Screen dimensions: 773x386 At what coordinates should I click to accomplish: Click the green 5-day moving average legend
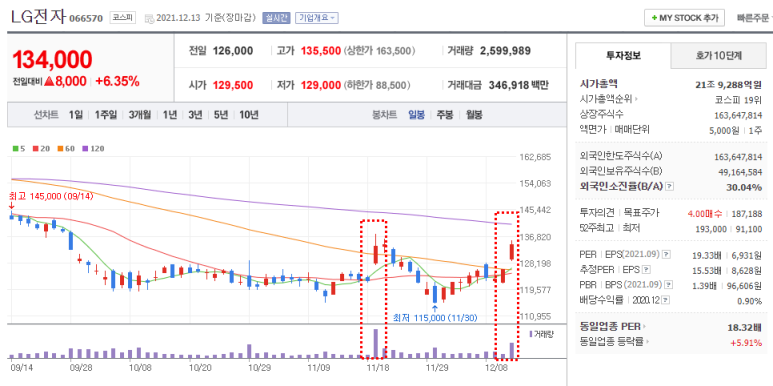click(x=19, y=148)
